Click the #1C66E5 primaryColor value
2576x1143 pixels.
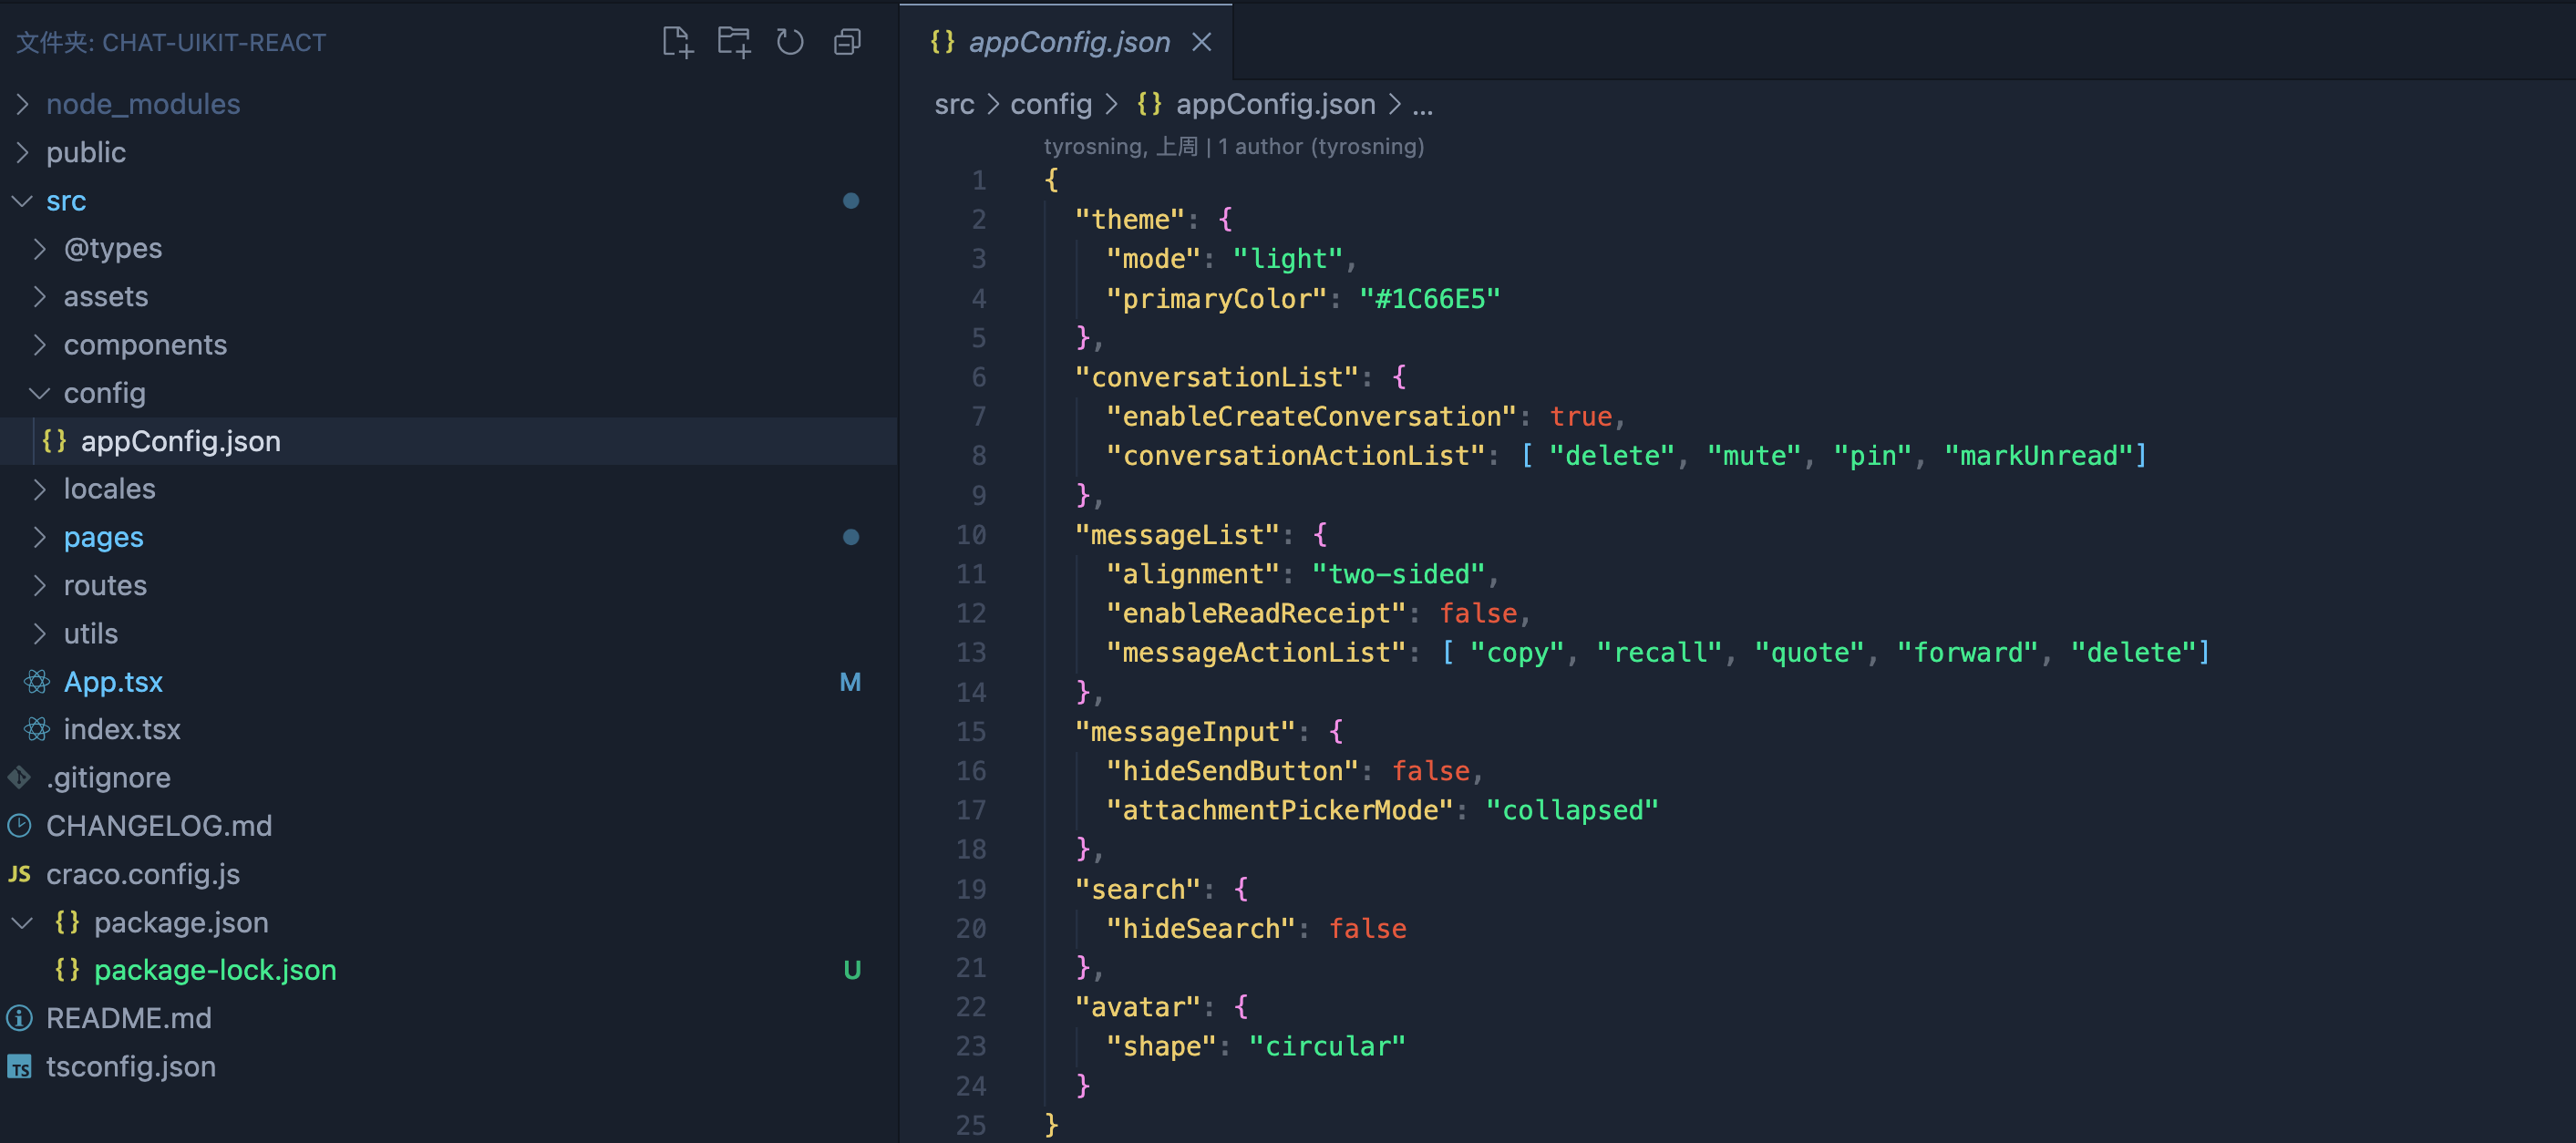point(1429,299)
